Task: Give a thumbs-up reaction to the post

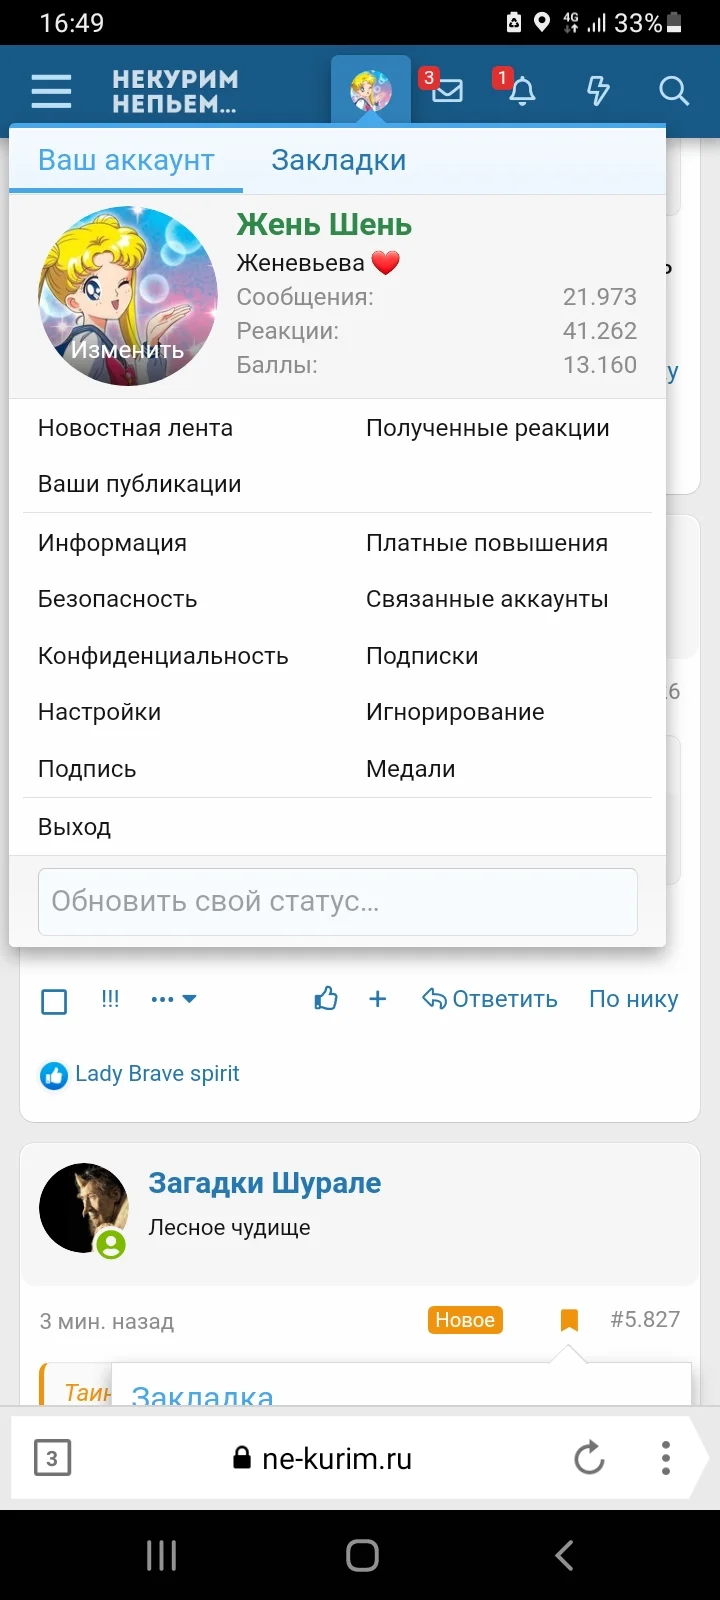Action: [326, 998]
